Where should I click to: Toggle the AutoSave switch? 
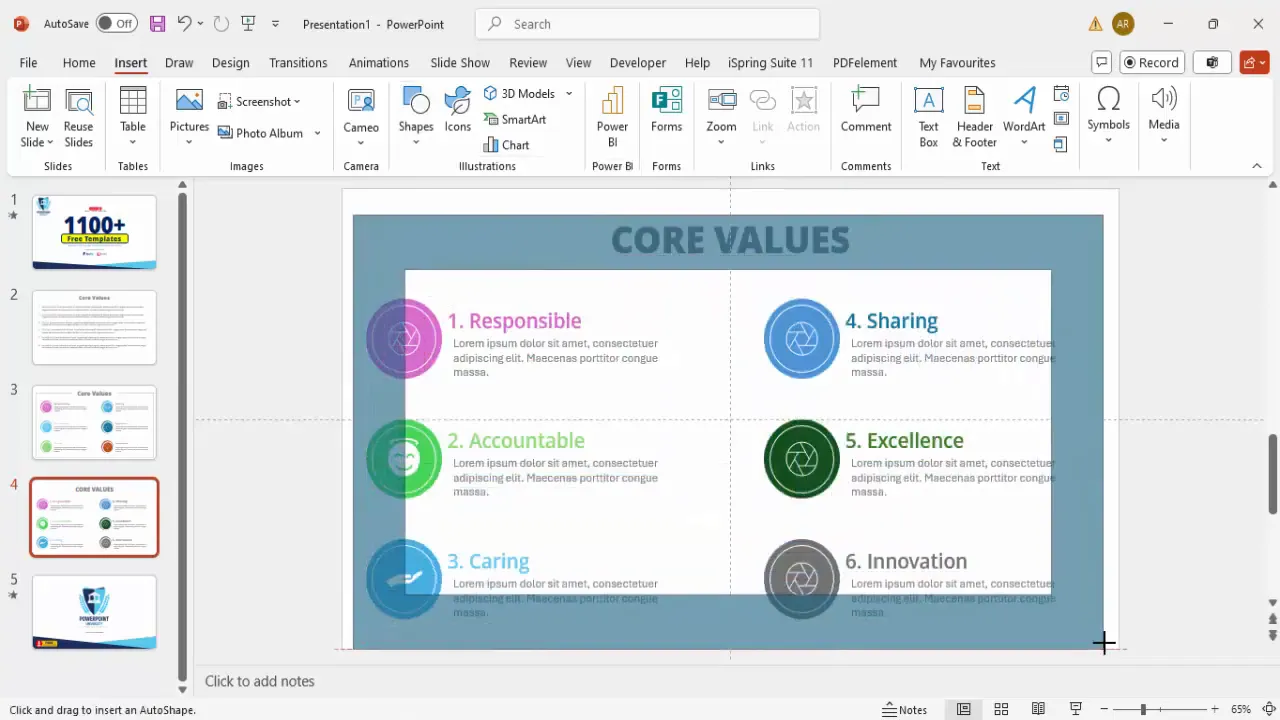[118, 23]
